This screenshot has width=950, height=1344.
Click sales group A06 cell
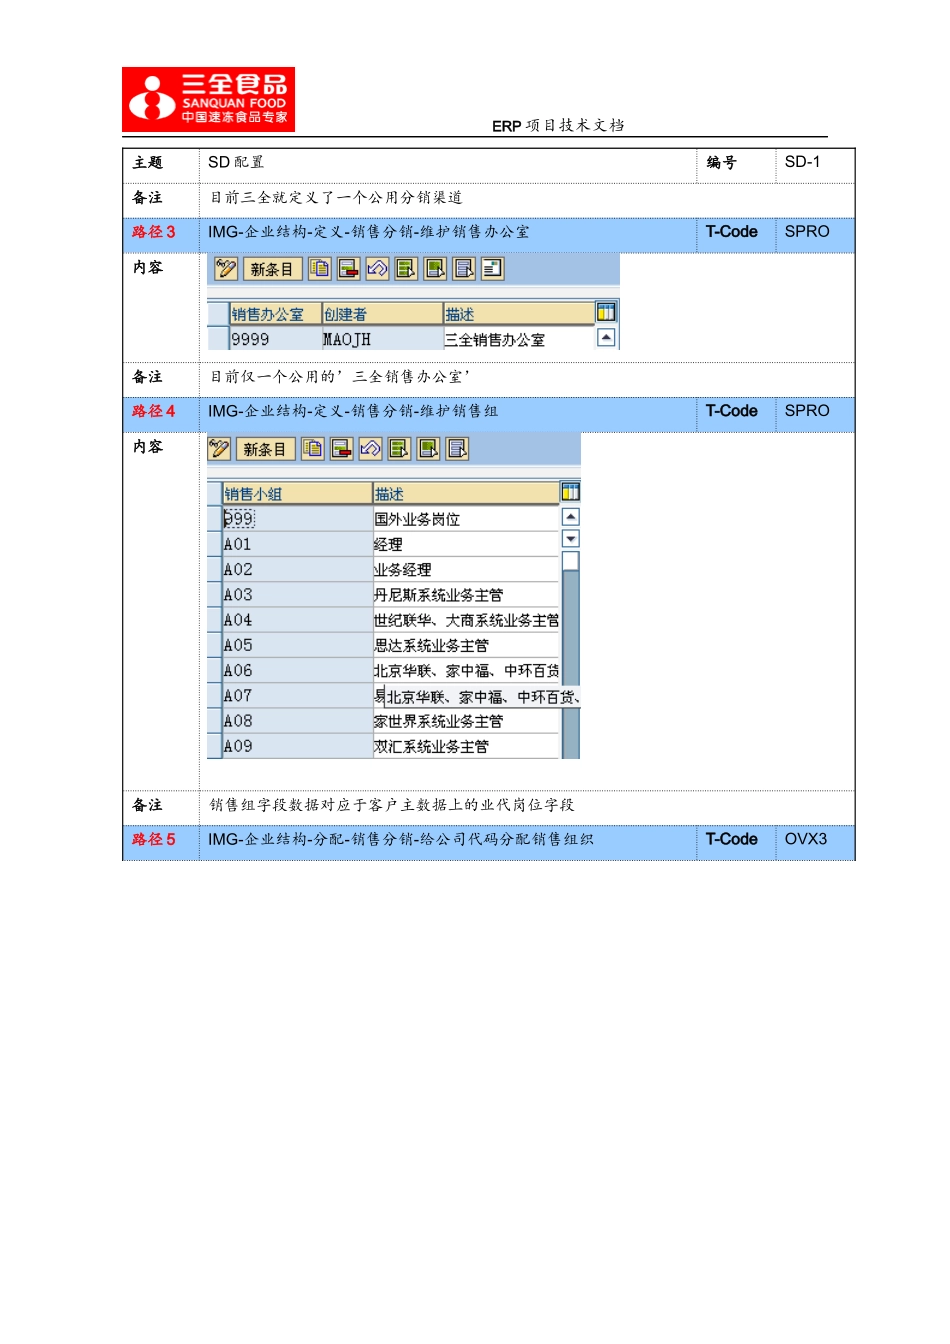point(297,670)
